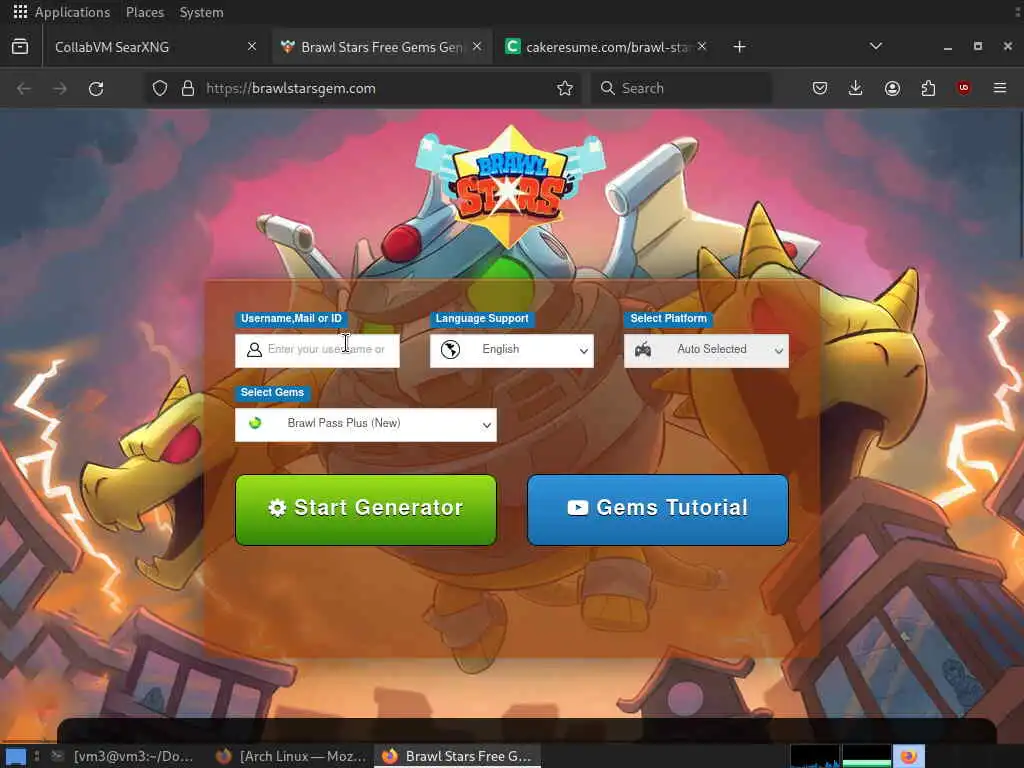
Task: Close the cakeresume.com tab
Action: click(x=701, y=46)
